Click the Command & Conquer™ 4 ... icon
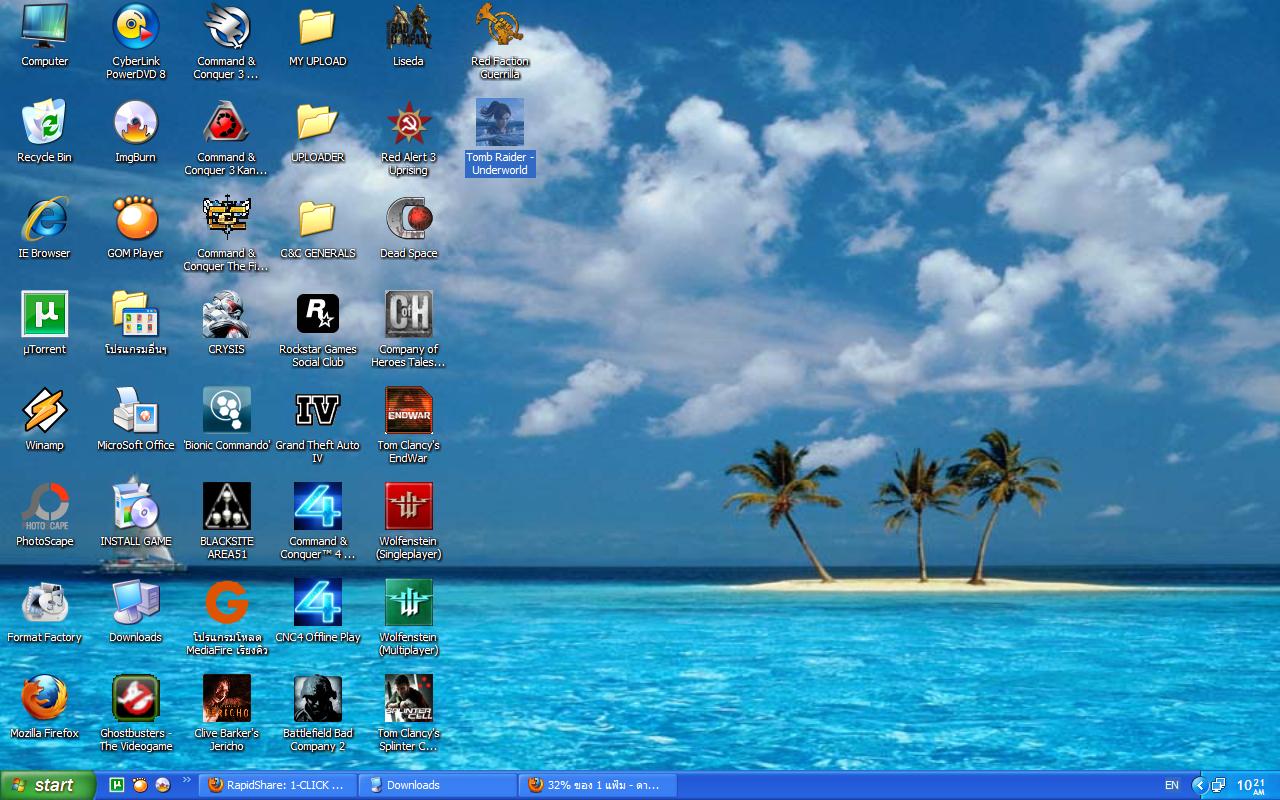Viewport: 1280px width, 800px height. click(x=318, y=507)
